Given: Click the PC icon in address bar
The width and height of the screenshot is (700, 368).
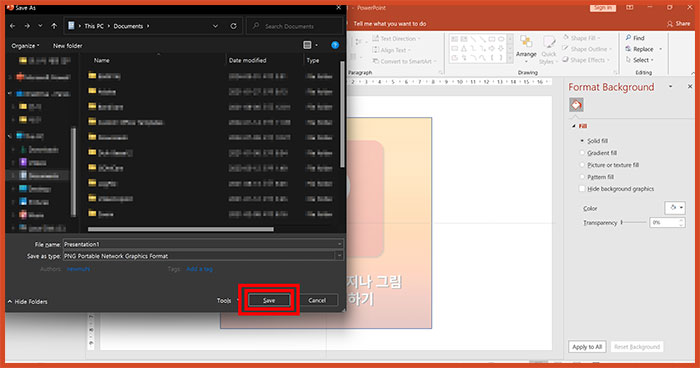Looking at the screenshot, I should click(71, 26).
